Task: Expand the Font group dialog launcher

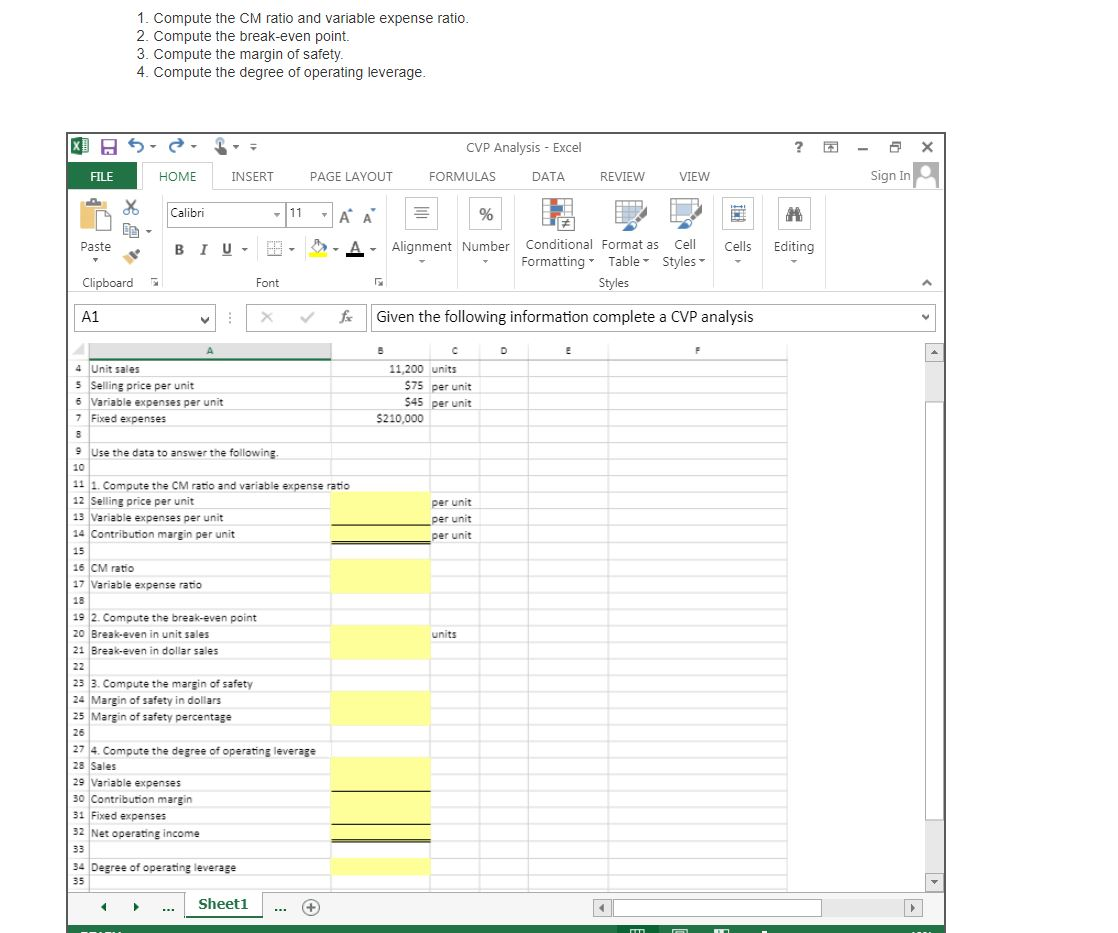Action: click(378, 283)
